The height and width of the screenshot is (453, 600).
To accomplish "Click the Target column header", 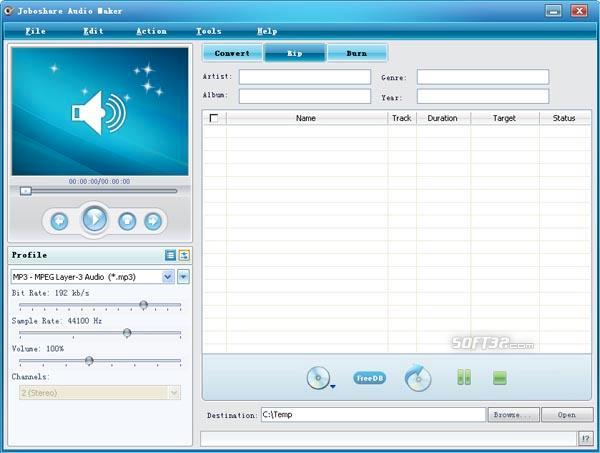I will 505,118.
